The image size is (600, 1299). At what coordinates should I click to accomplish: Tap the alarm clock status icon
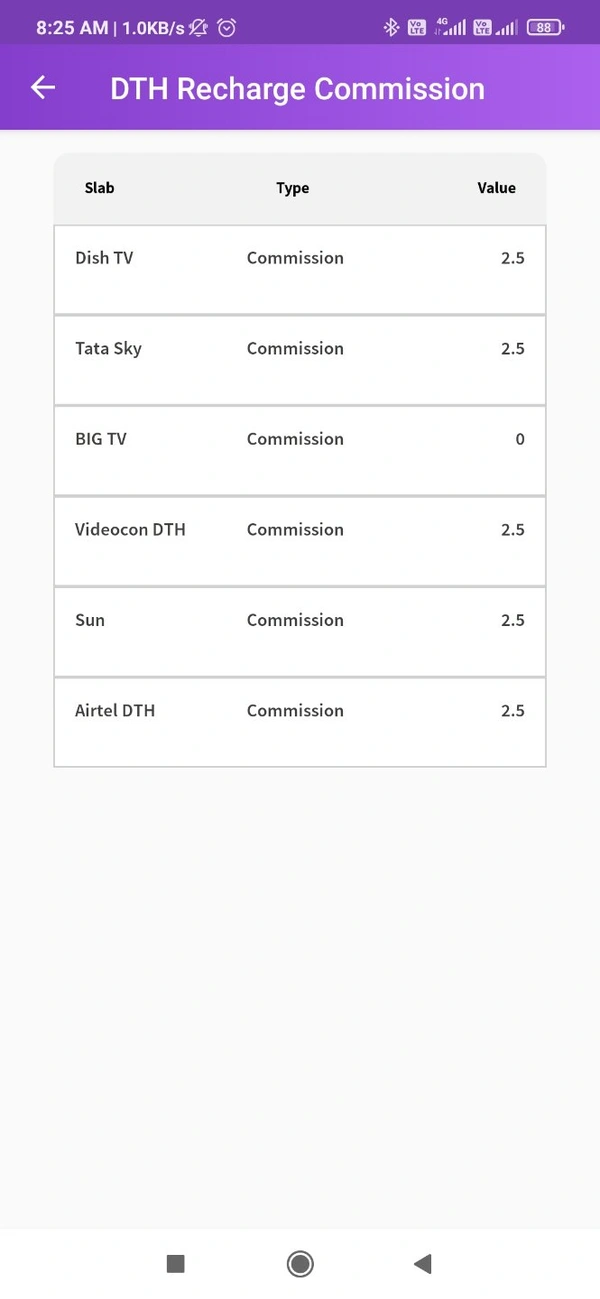click(227, 28)
